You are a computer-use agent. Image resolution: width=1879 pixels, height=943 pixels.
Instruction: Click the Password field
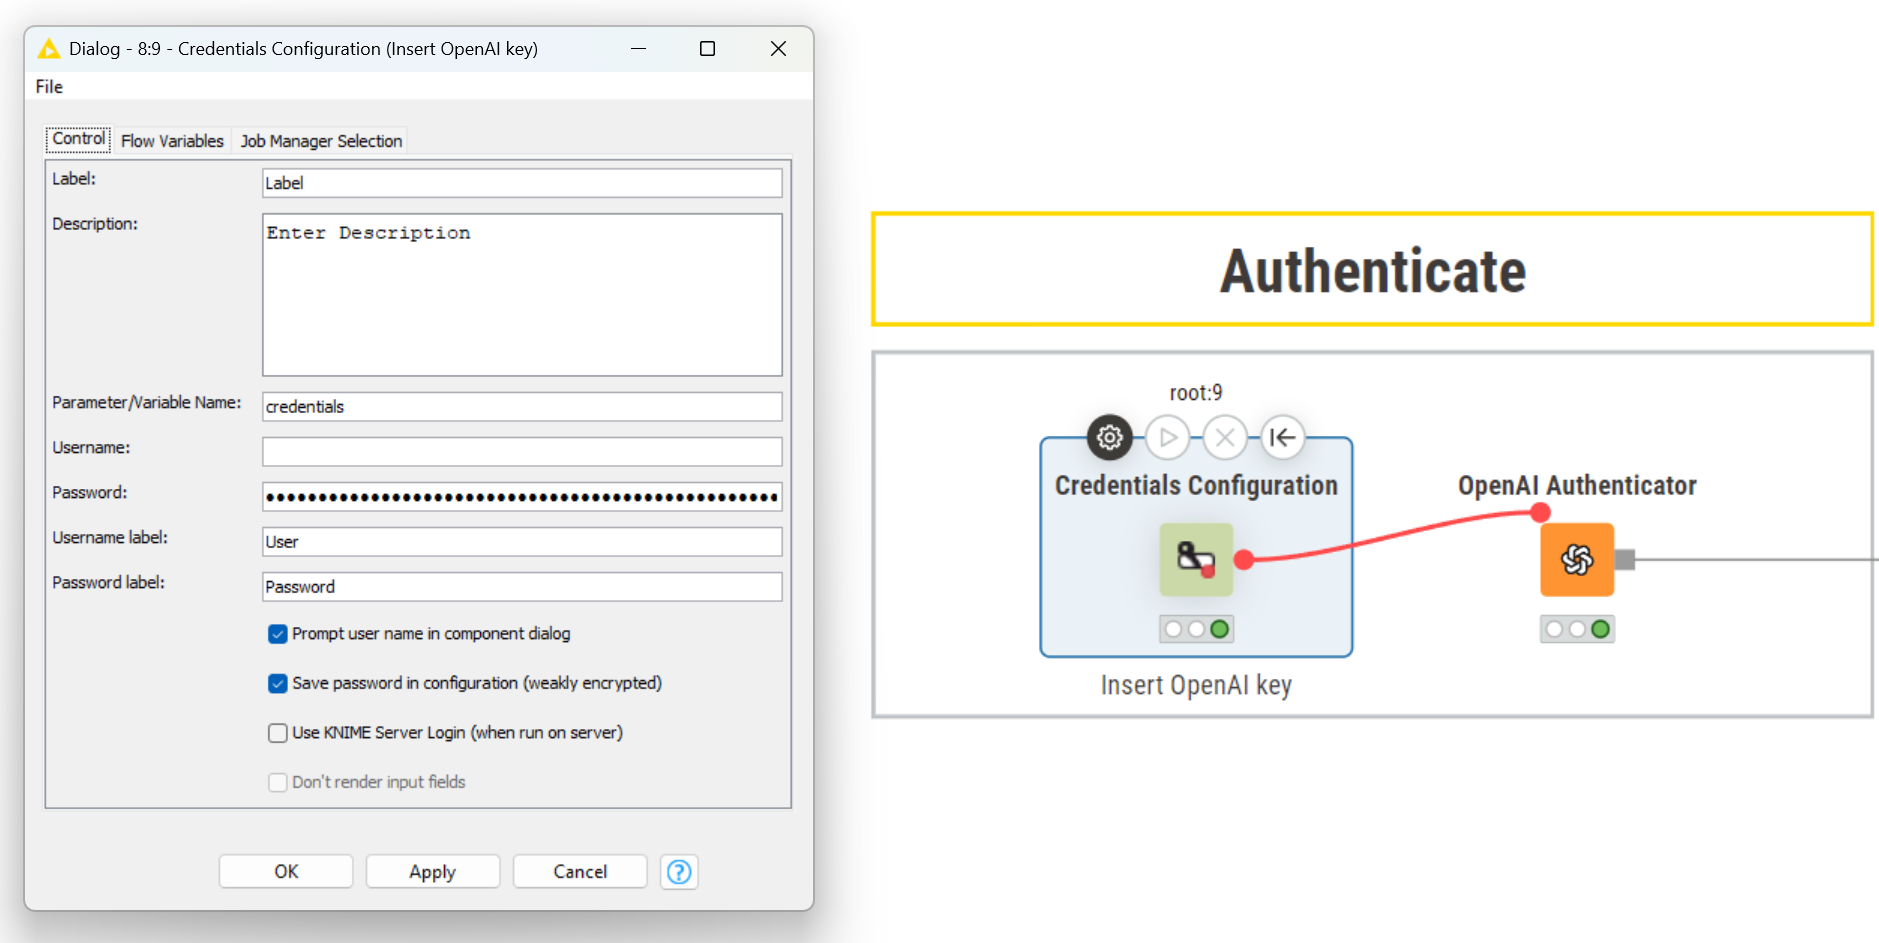click(522, 497)
